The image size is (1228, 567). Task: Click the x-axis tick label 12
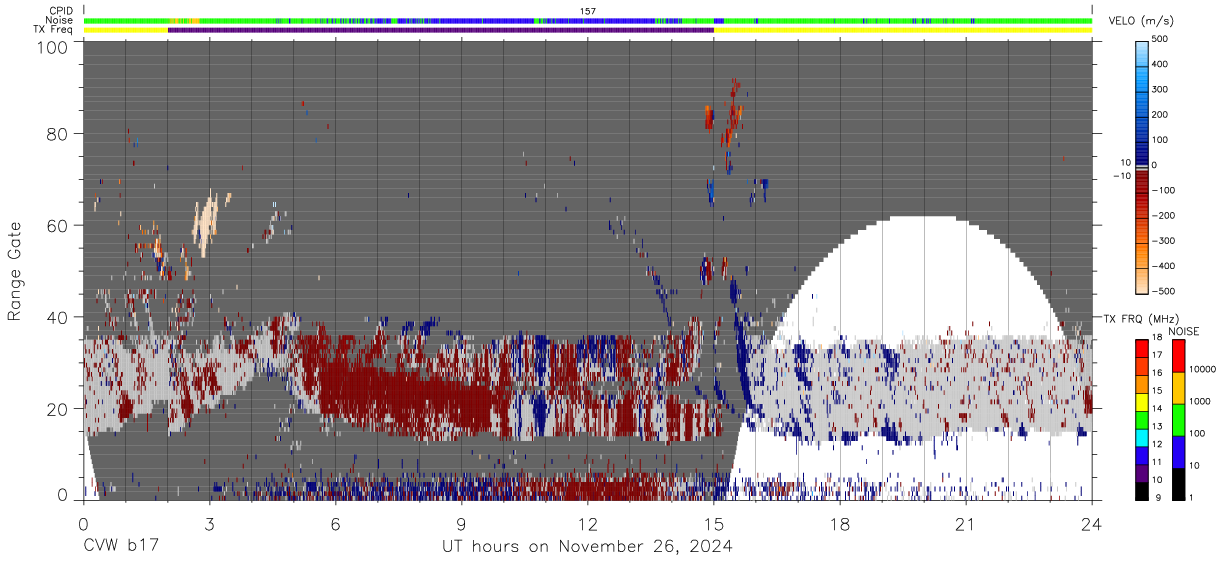click(588, 524)
